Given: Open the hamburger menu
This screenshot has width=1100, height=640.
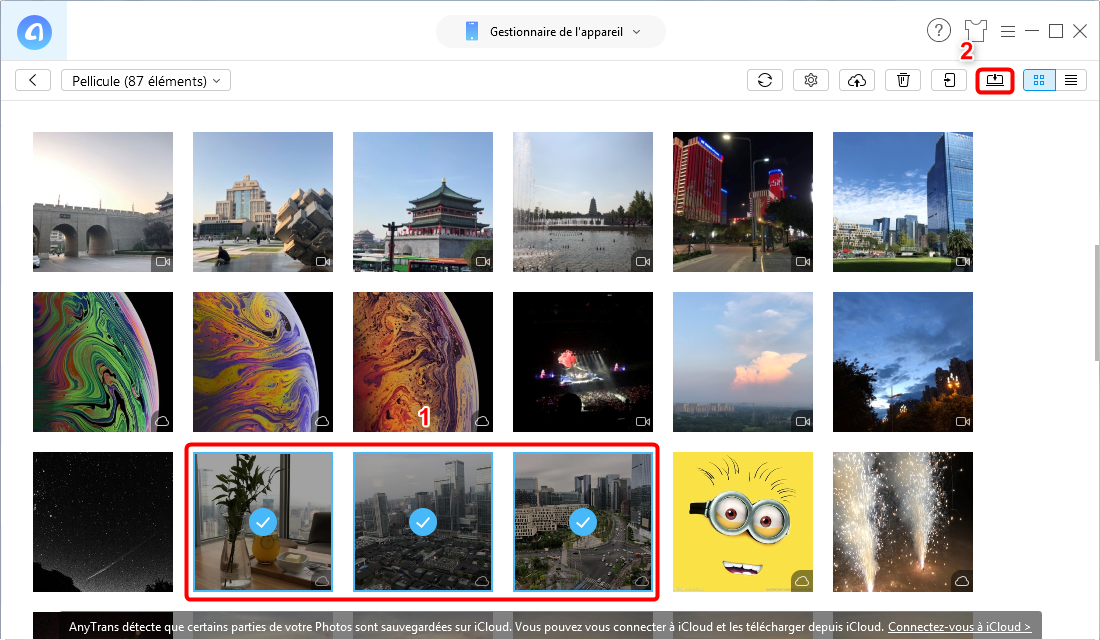Looking at the screenshot, I should point(1008,30).
